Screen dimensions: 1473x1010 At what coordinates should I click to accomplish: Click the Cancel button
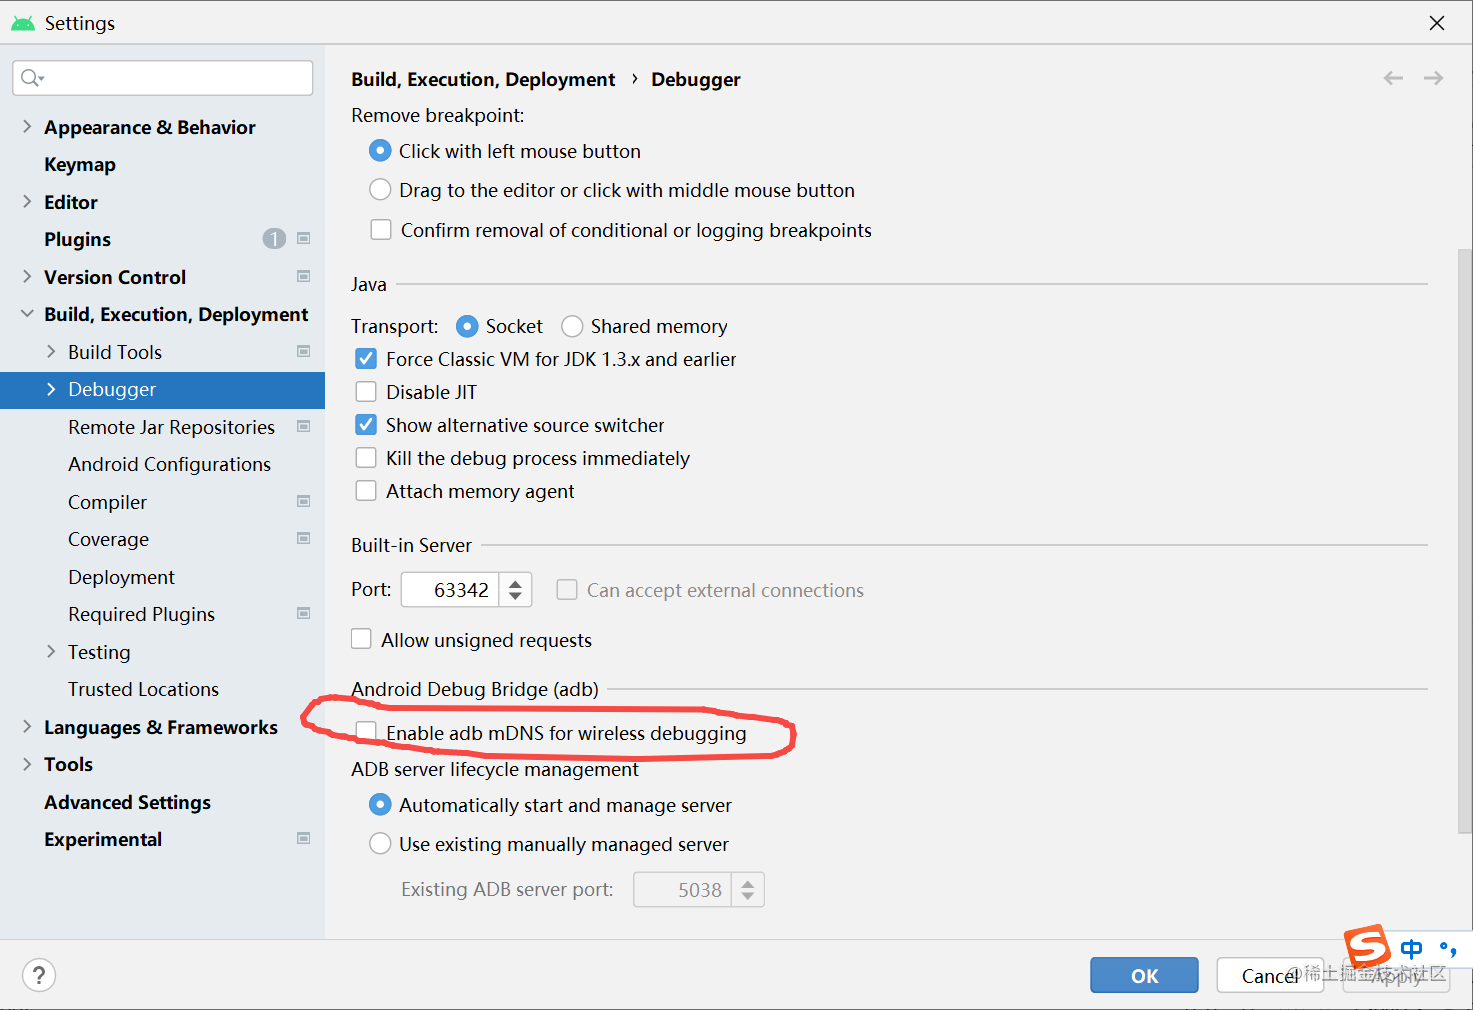tap(1270, 975)
